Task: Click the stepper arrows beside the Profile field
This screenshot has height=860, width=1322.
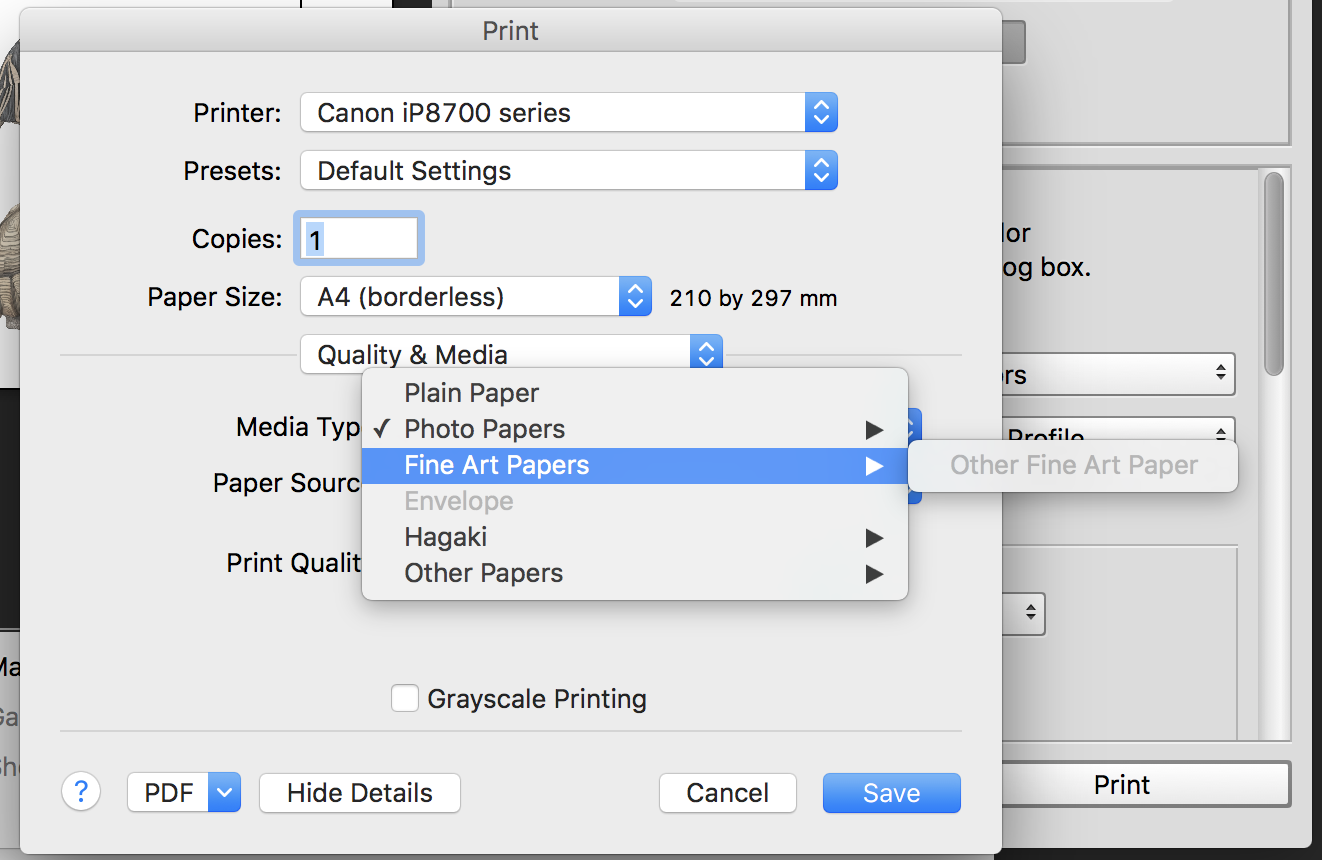Action: click(x=1219, y=435)
